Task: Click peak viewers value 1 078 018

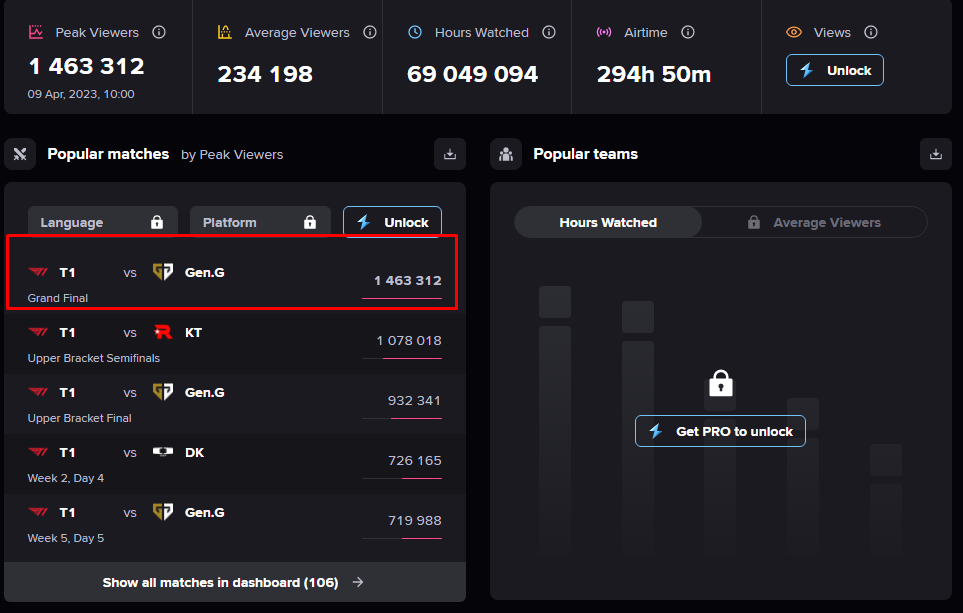Action: (409, 340)
